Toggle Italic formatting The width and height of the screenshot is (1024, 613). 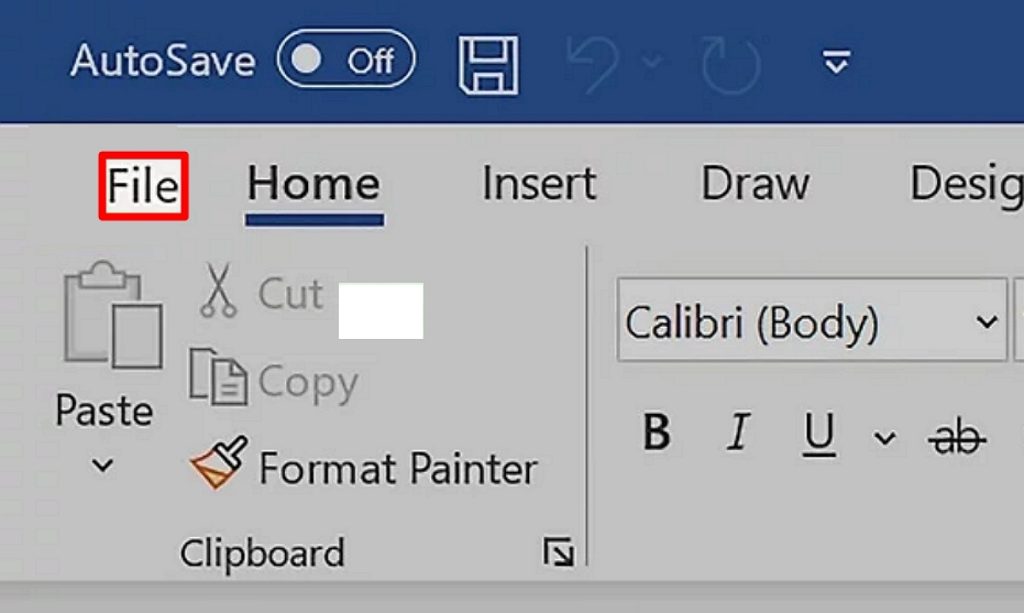738,434
